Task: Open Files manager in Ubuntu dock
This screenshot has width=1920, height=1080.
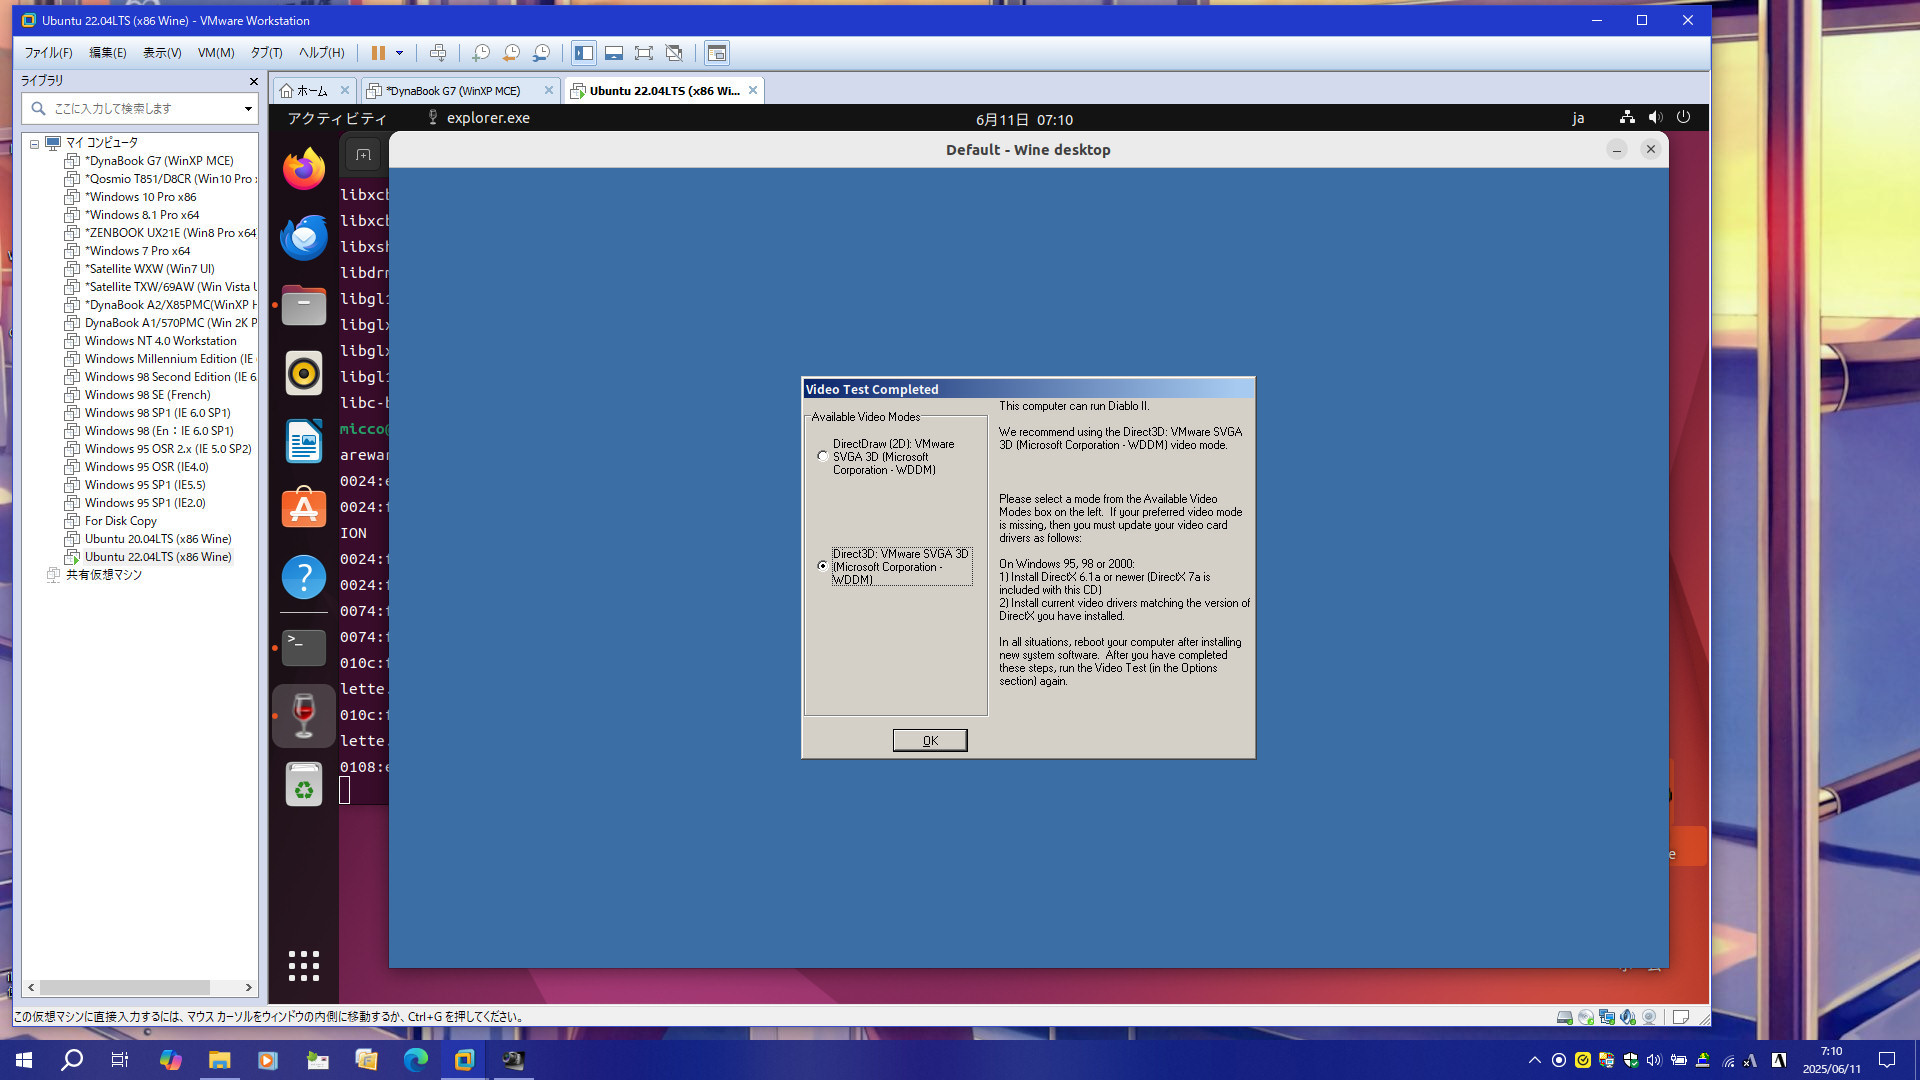Action: click(304, 305)
